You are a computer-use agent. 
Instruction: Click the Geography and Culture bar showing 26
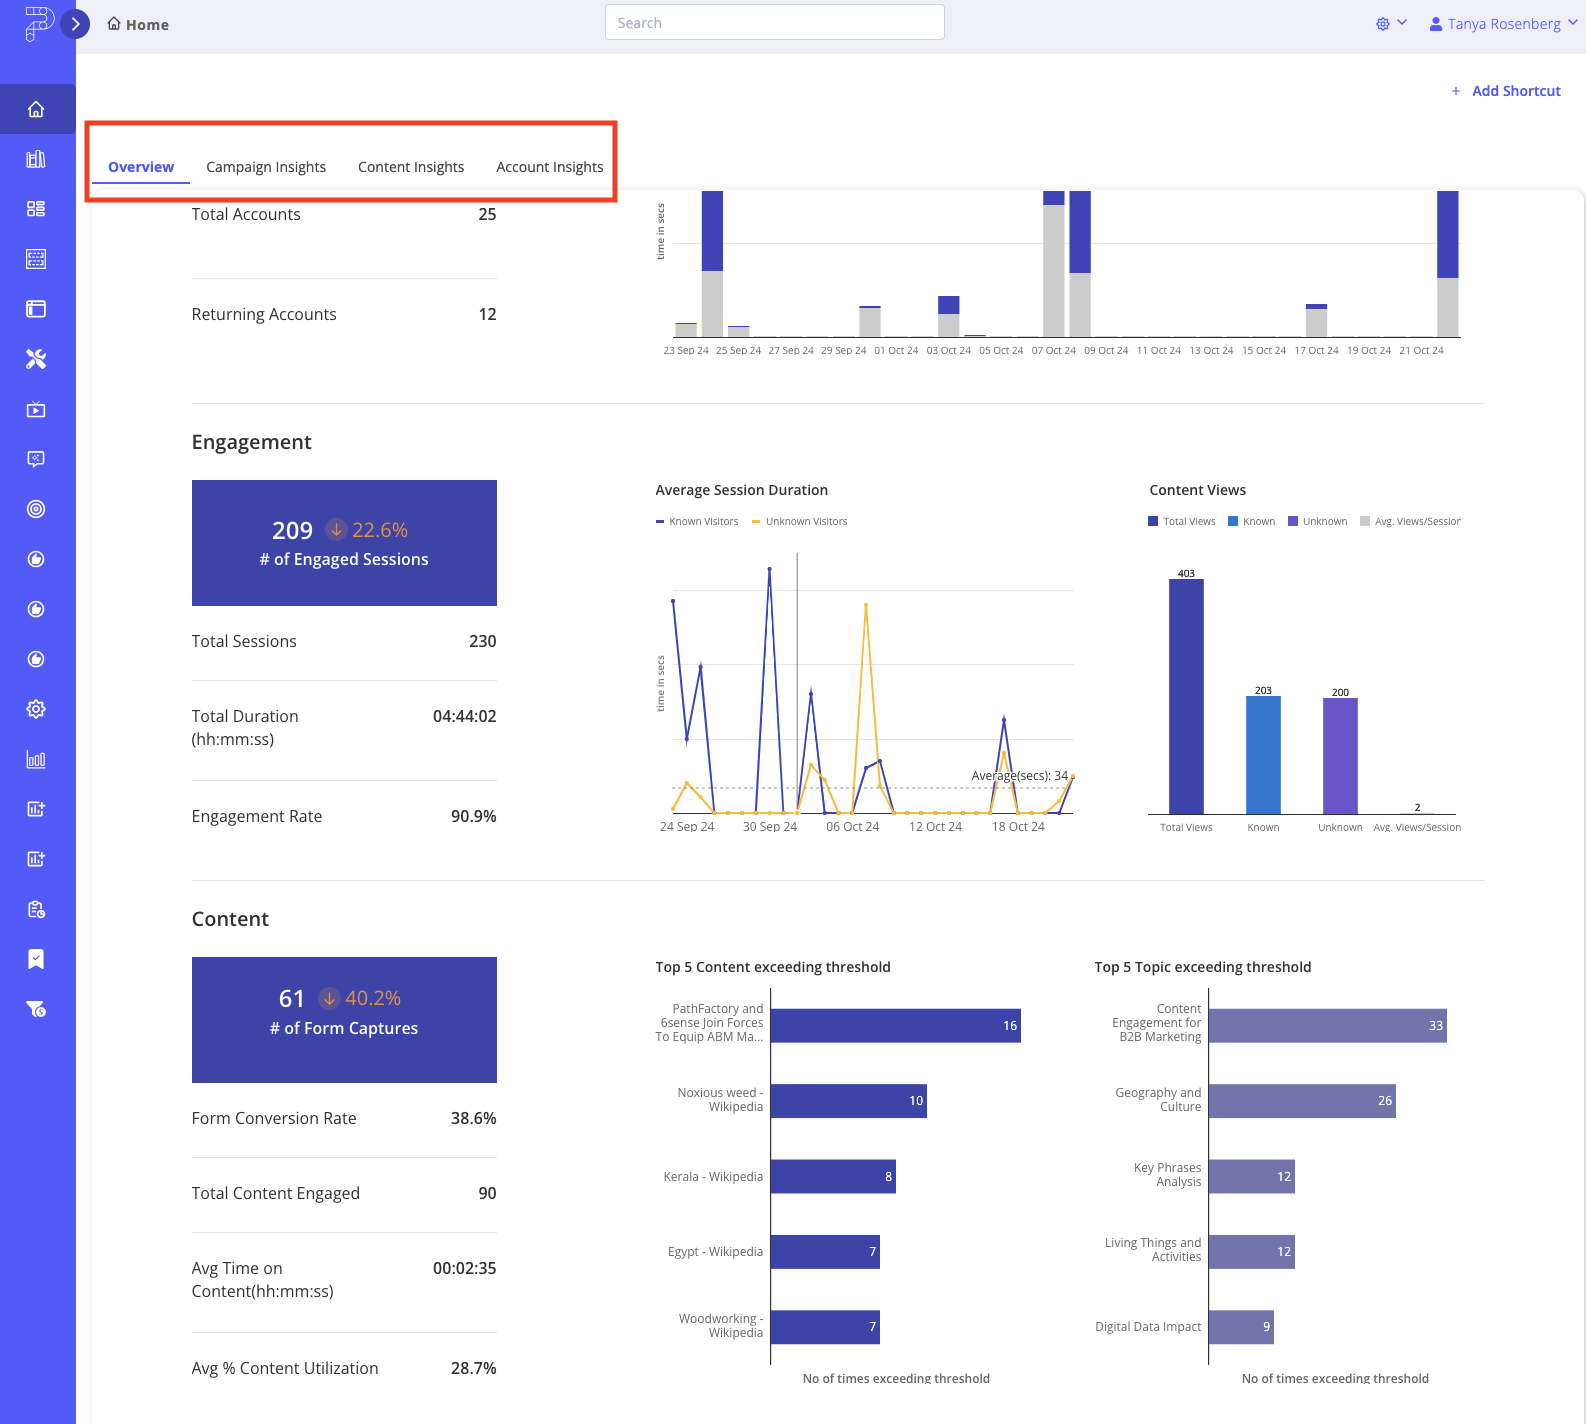[1302, 1101]
